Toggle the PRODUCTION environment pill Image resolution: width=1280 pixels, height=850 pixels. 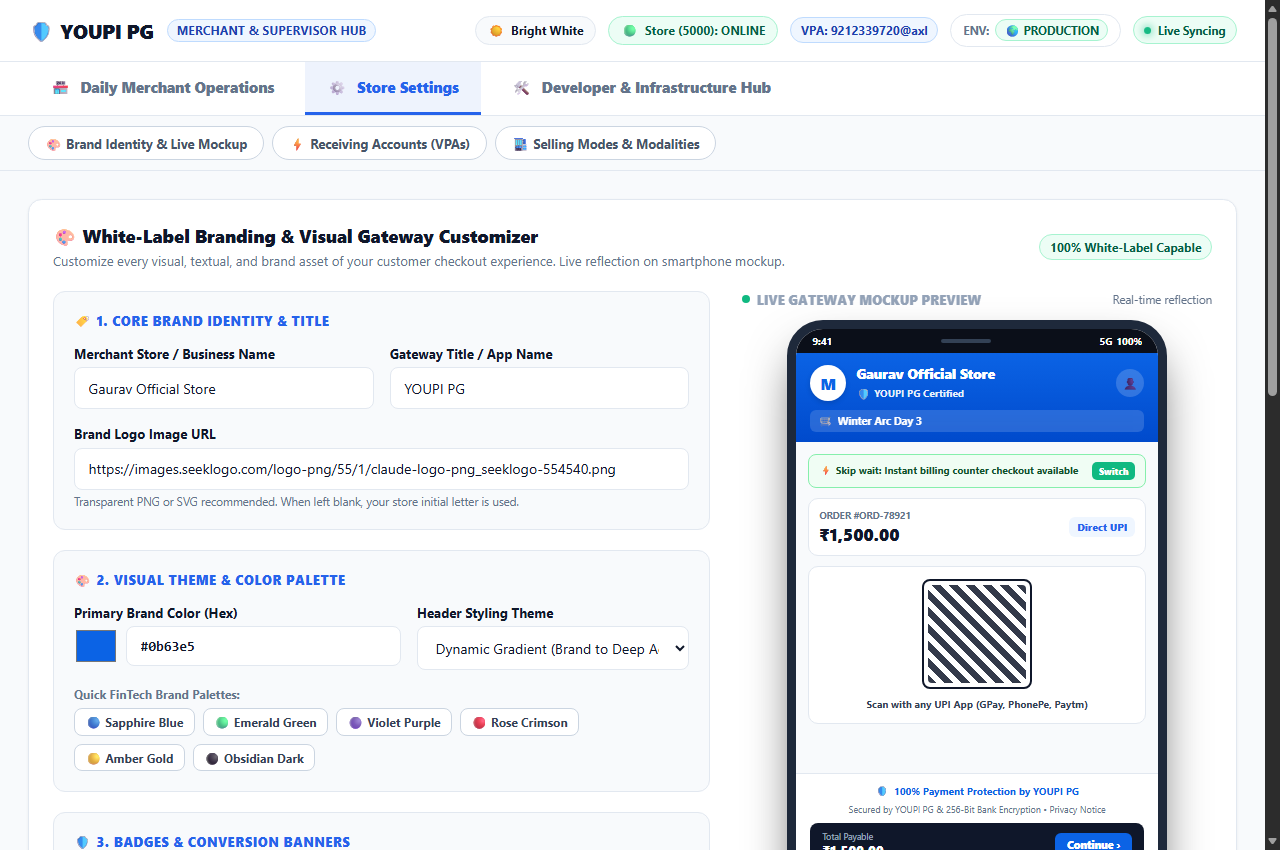[x=1052, y=31]
